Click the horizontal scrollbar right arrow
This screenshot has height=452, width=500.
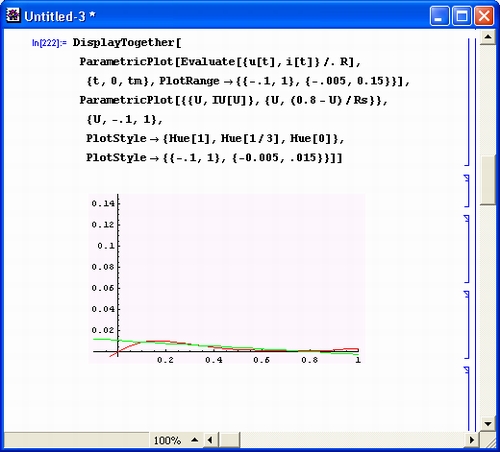tap(472, 440)
